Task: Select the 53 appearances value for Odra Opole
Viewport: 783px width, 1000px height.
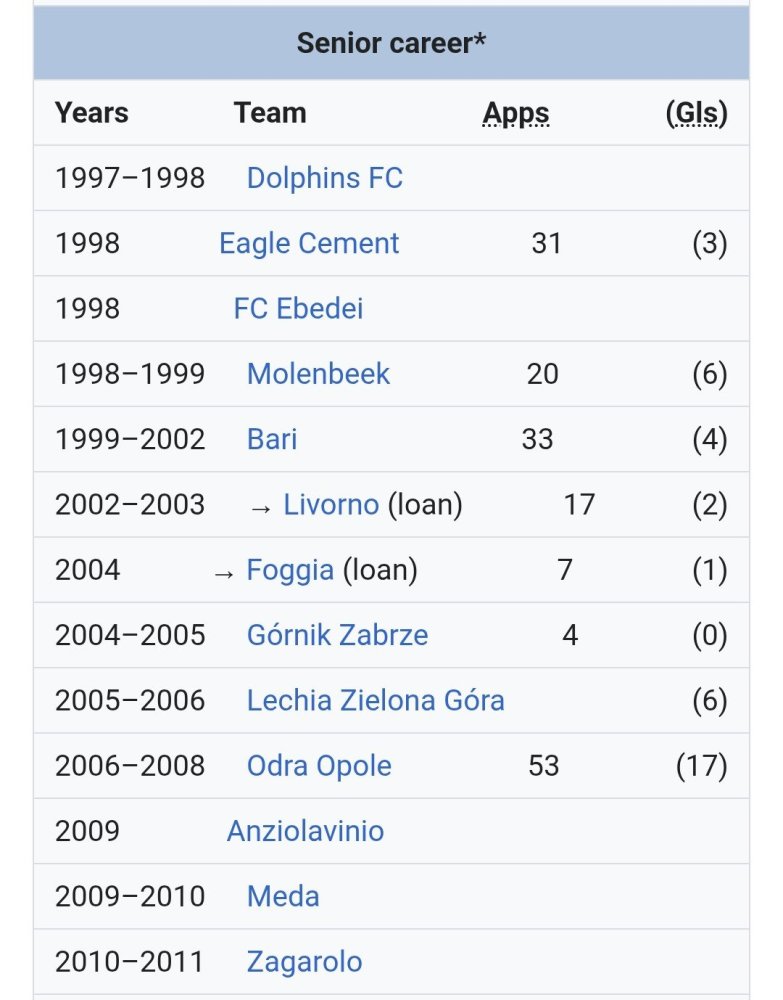Action: pos(543,766)
